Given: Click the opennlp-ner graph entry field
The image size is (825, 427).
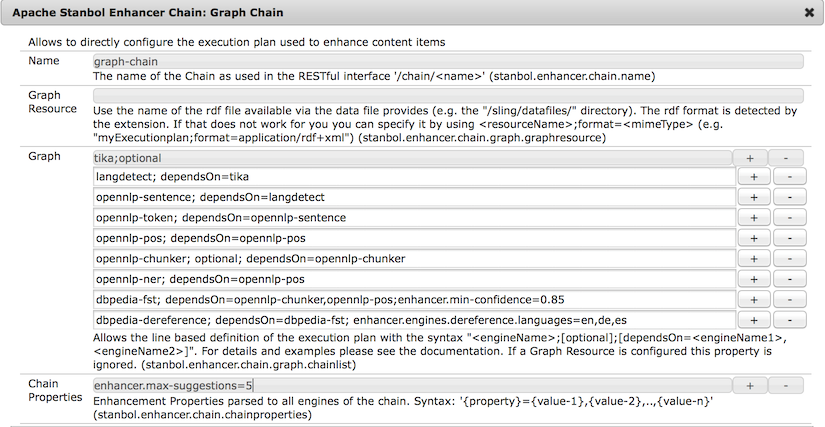Looking at the screenshot, I should [412, 279].
